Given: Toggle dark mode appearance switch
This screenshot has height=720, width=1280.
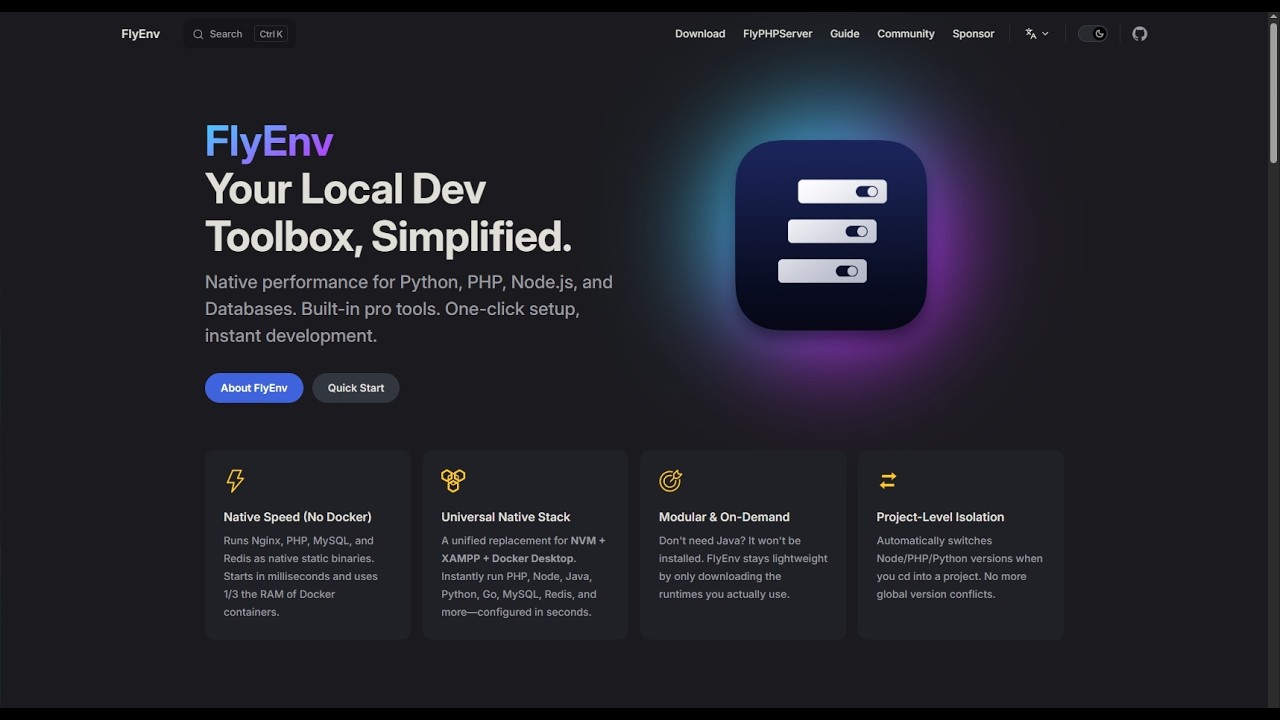Looking at the screenshot, I should (x=1092, y=34).
